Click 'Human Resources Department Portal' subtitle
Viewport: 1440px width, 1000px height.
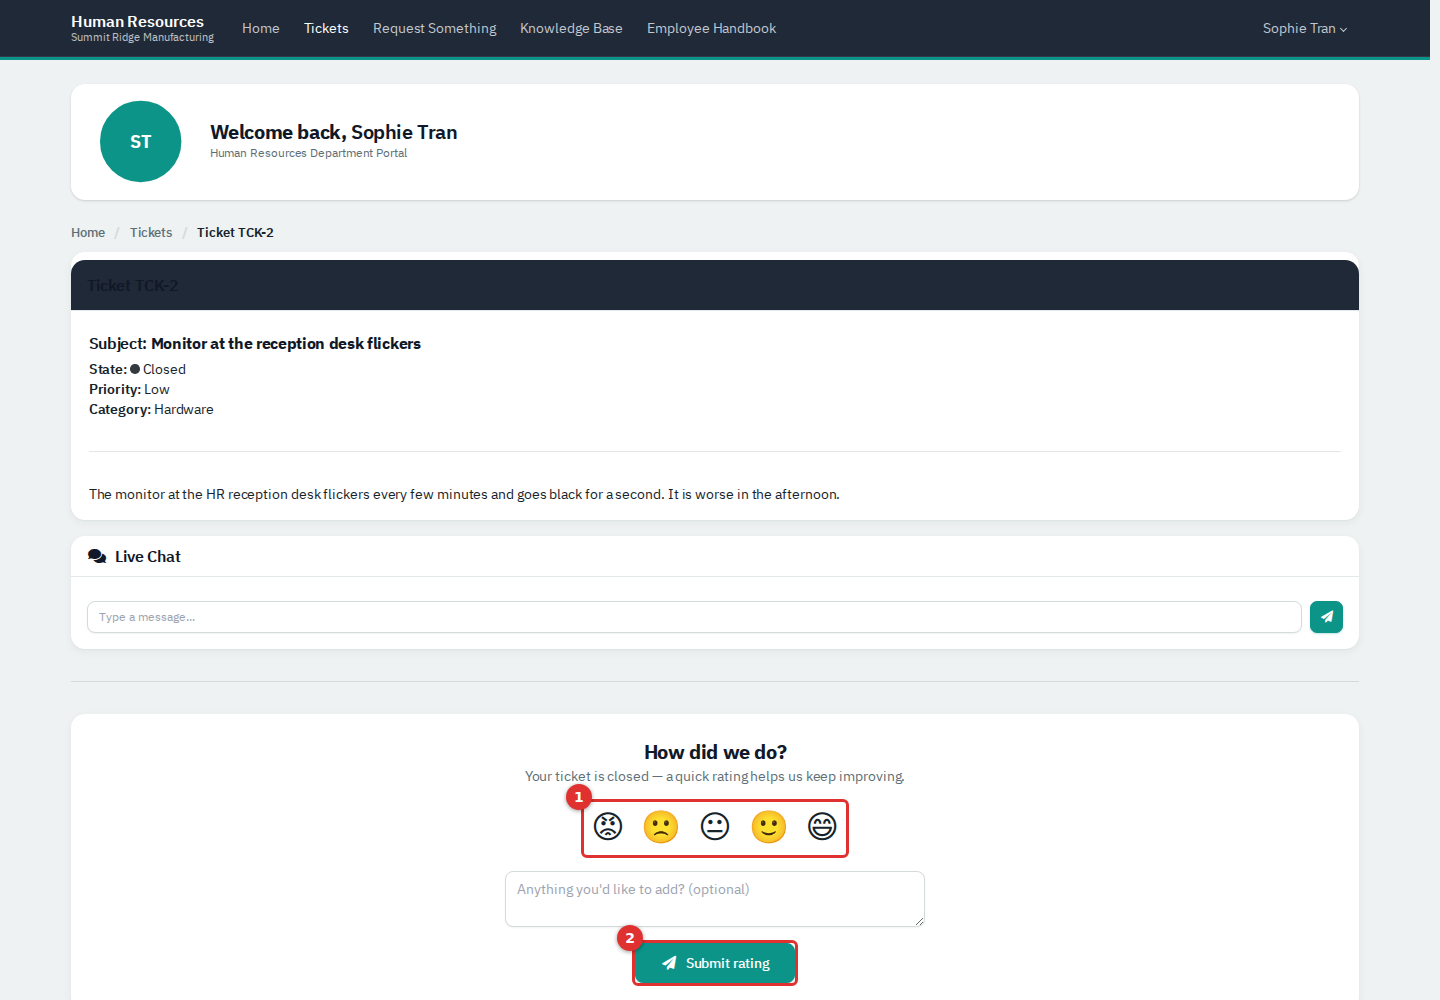coord(309,153)
